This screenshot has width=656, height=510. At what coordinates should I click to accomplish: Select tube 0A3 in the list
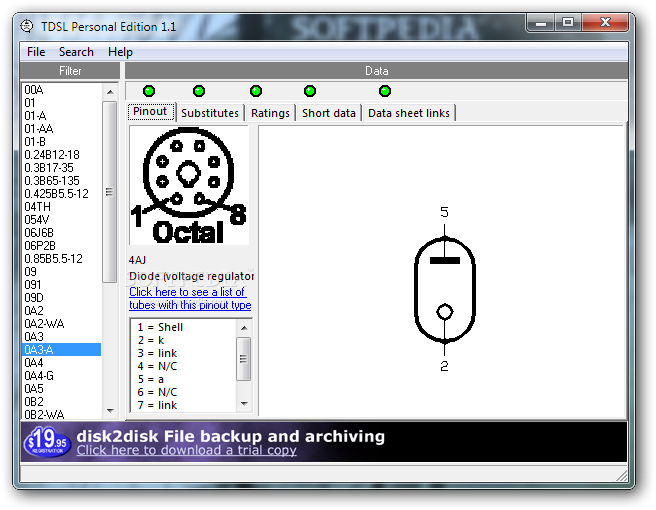coord(62,336)
